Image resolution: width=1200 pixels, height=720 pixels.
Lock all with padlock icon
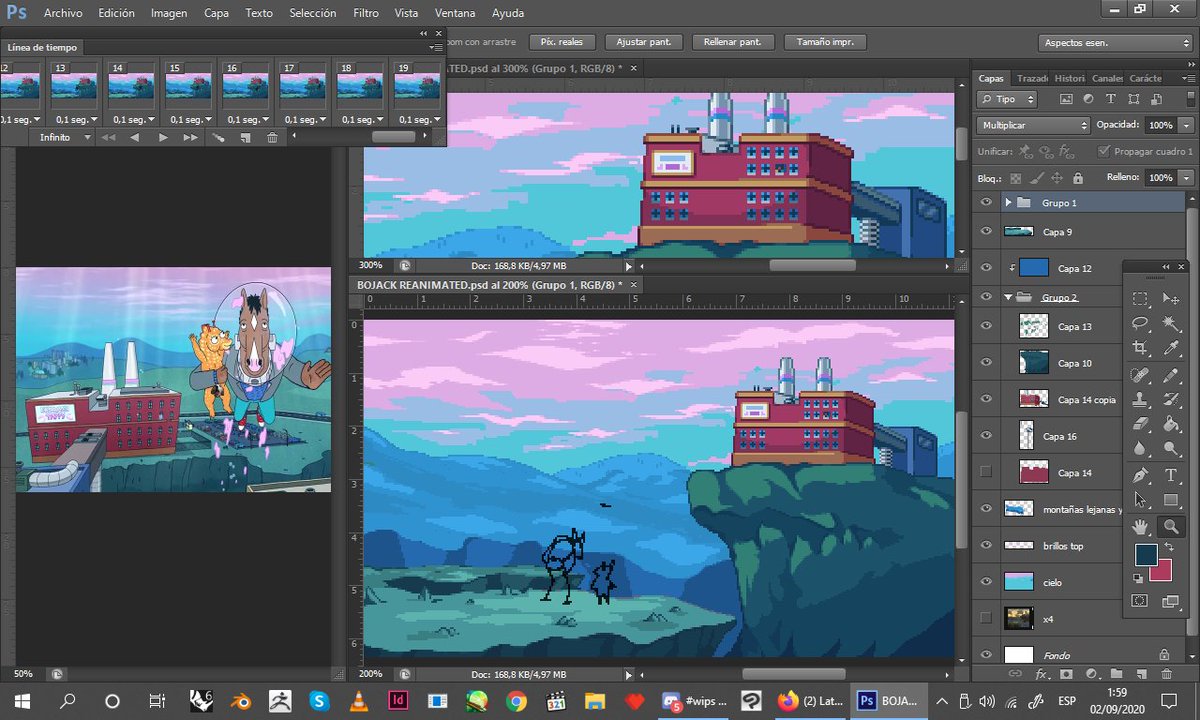click(x=1078, y=178)
